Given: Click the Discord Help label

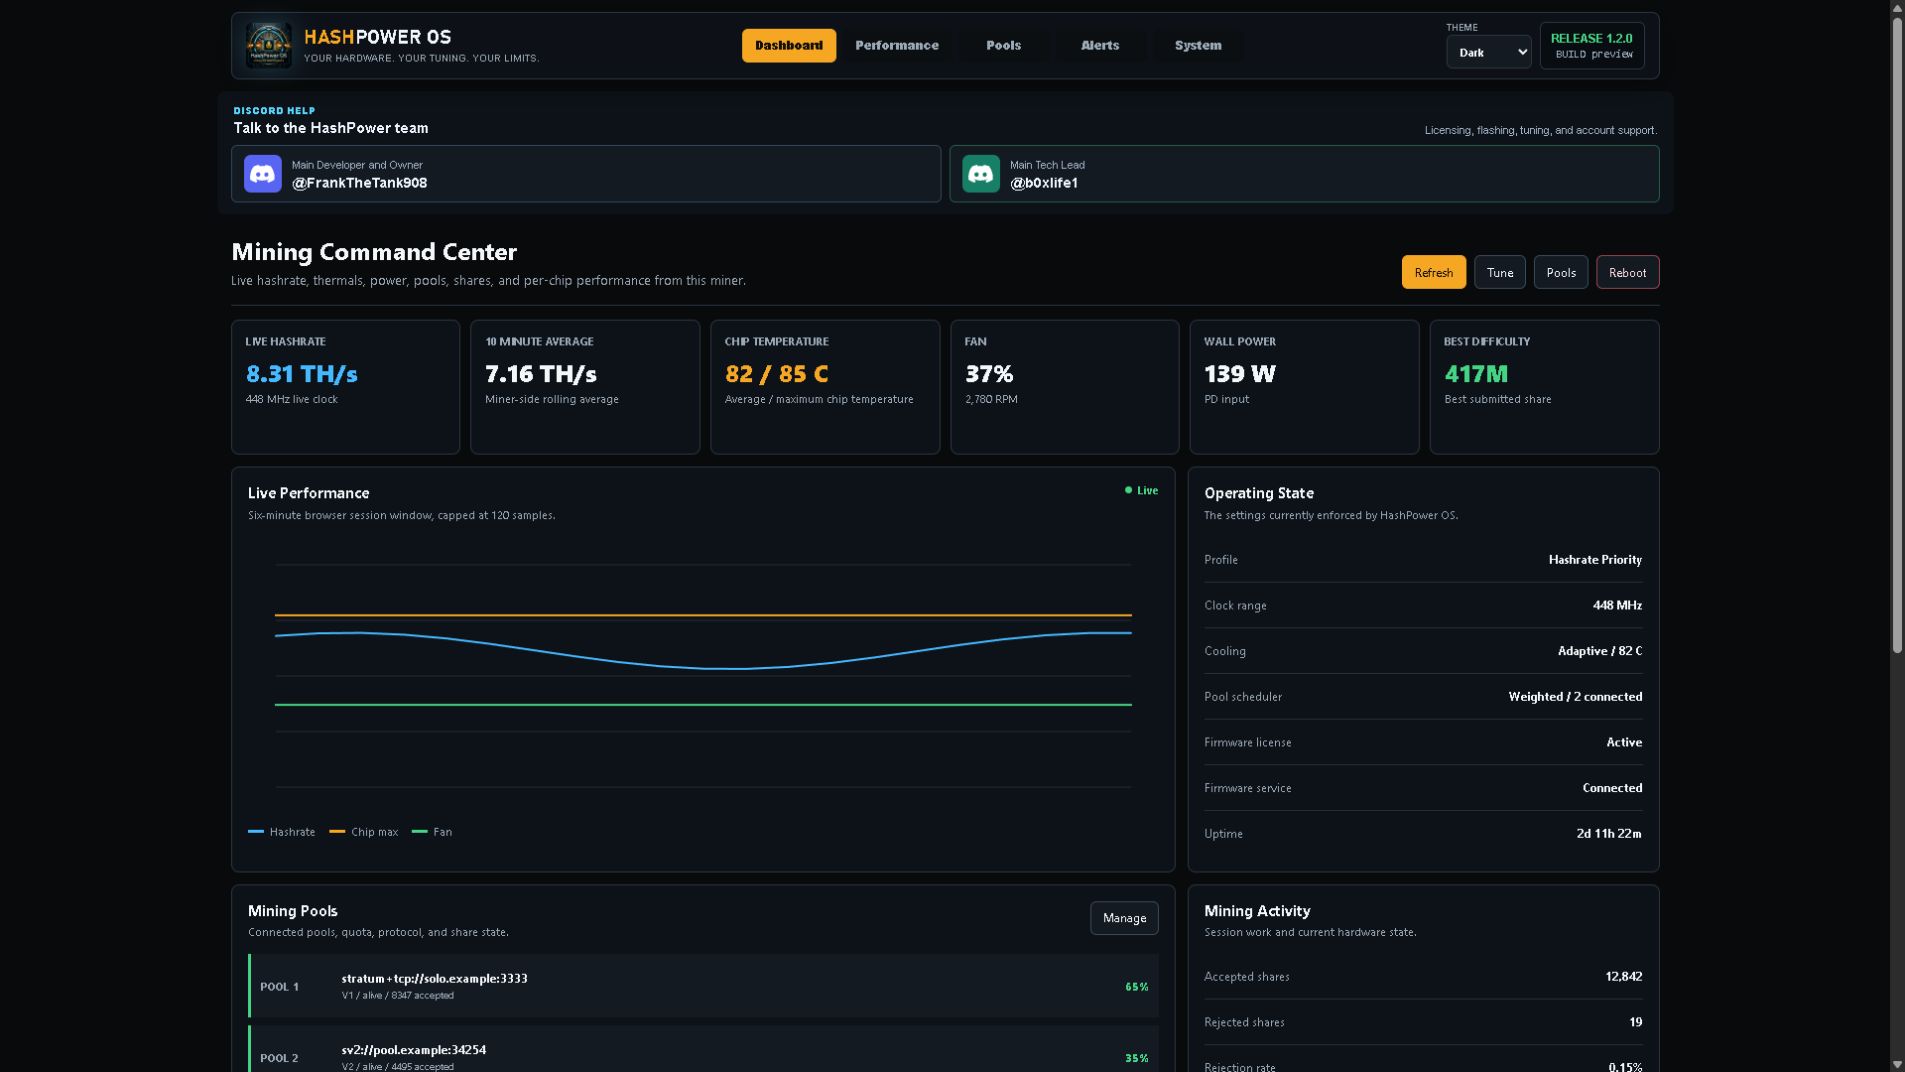Looking at the screenshot, I should [274, 111].
